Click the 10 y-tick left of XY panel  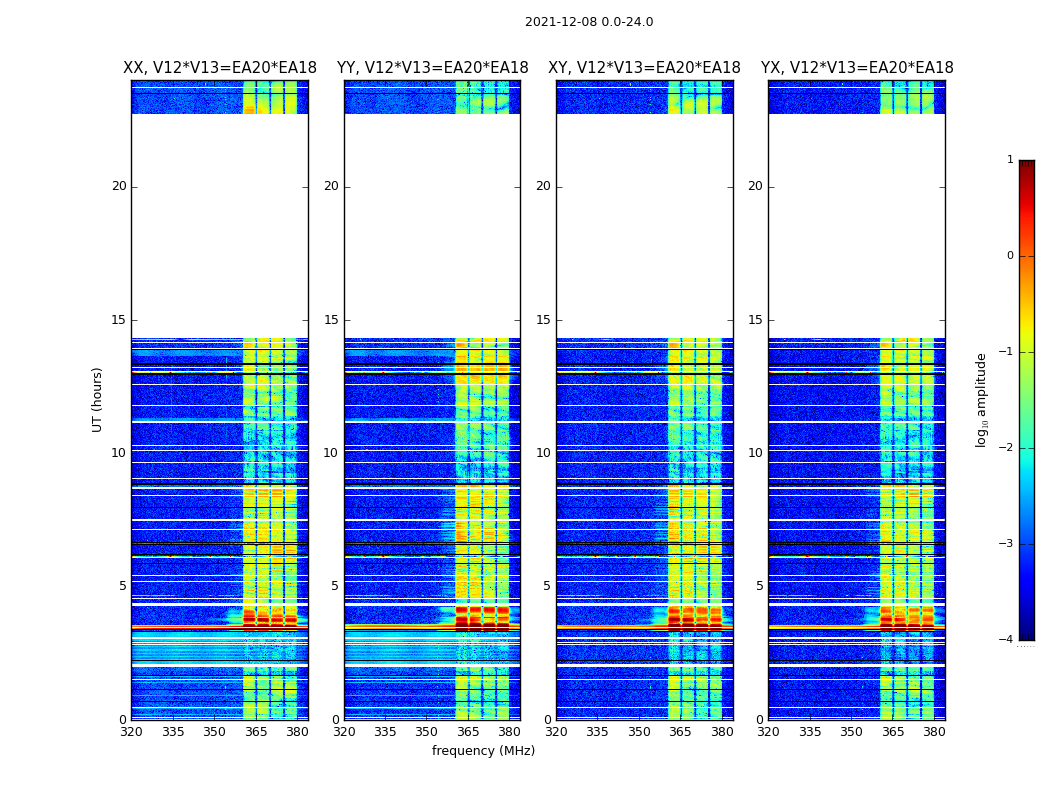[542, 453]
